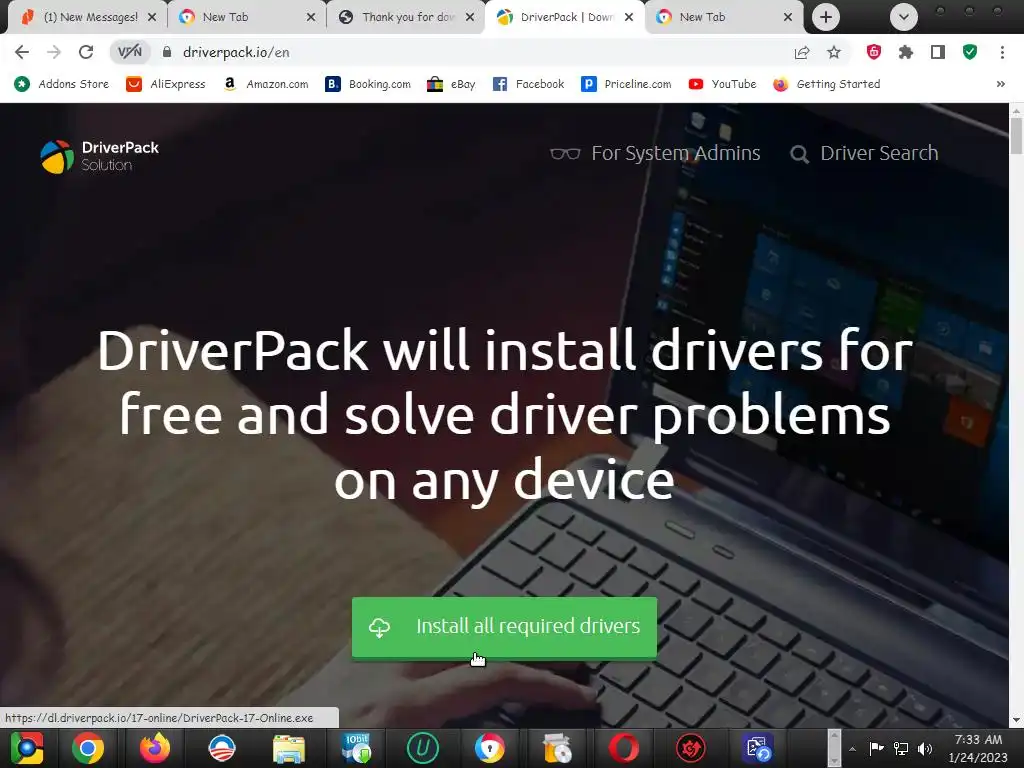
Task: Toggle the side panel icon
Action: [x=938, y=52]
